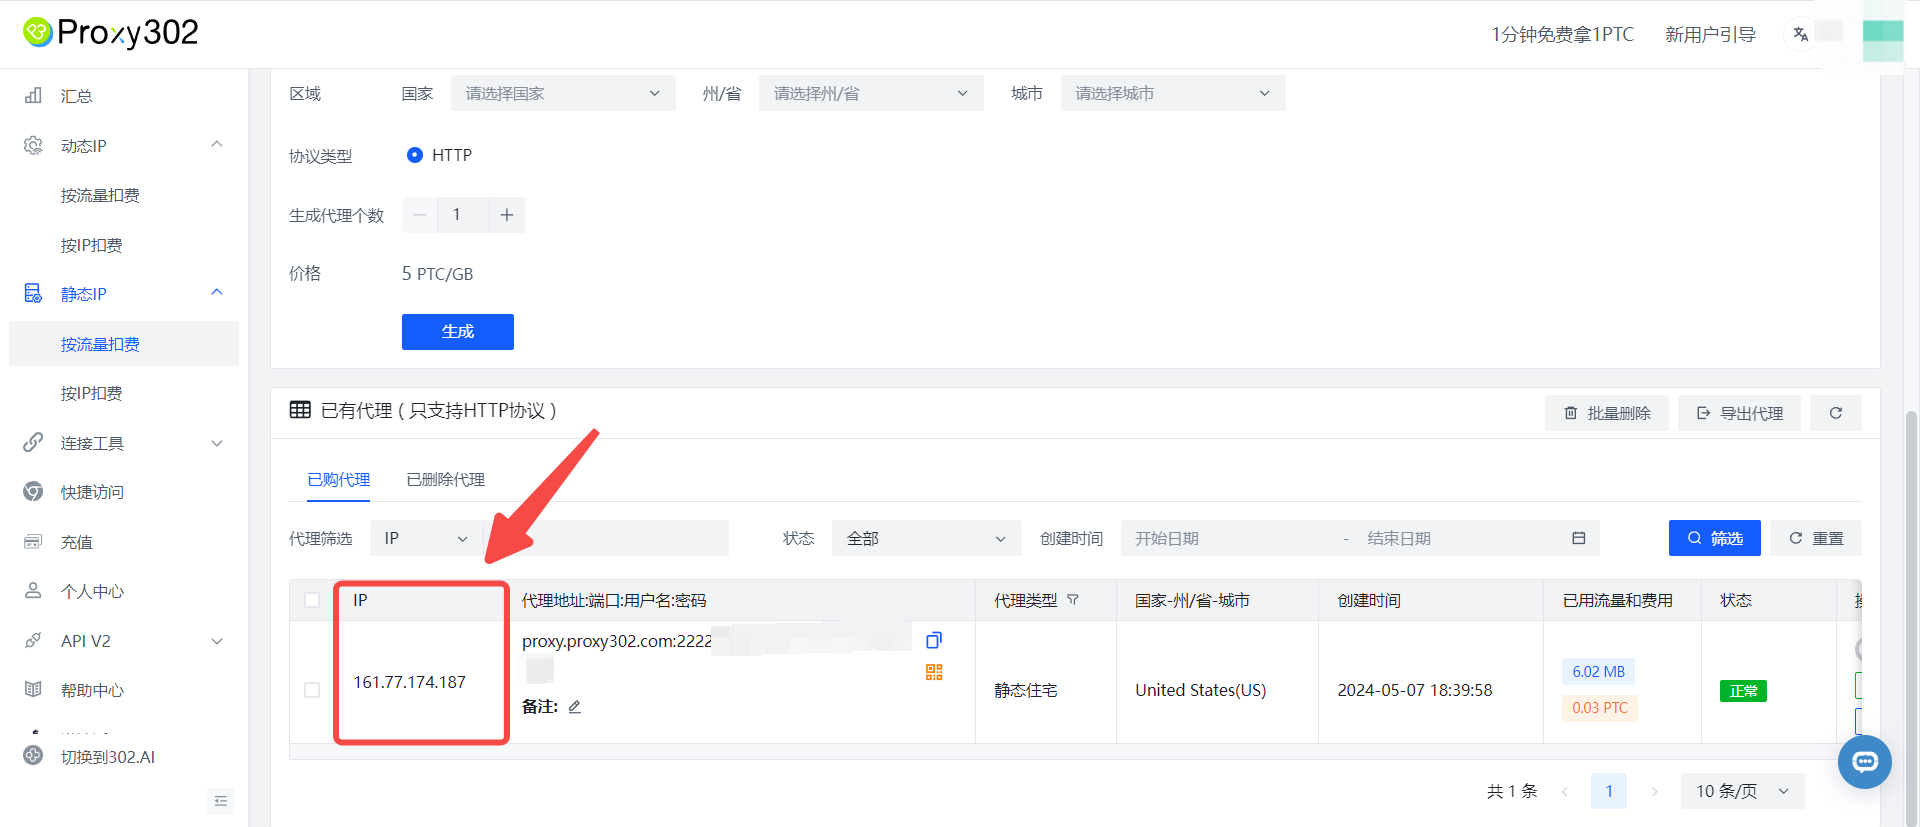Click the proxy filter text input

pos(607,538)
